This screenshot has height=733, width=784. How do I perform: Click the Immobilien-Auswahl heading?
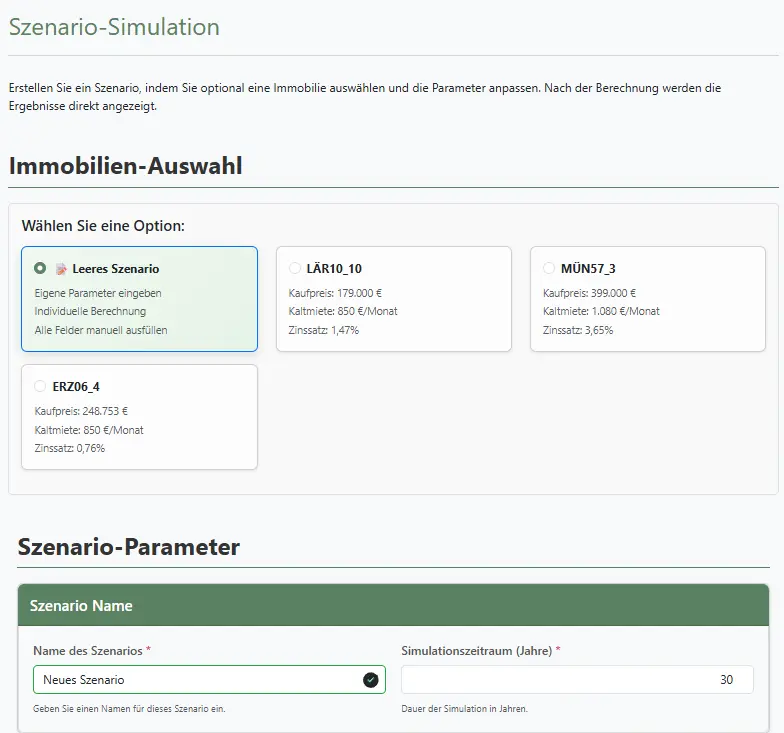point(126,166)
